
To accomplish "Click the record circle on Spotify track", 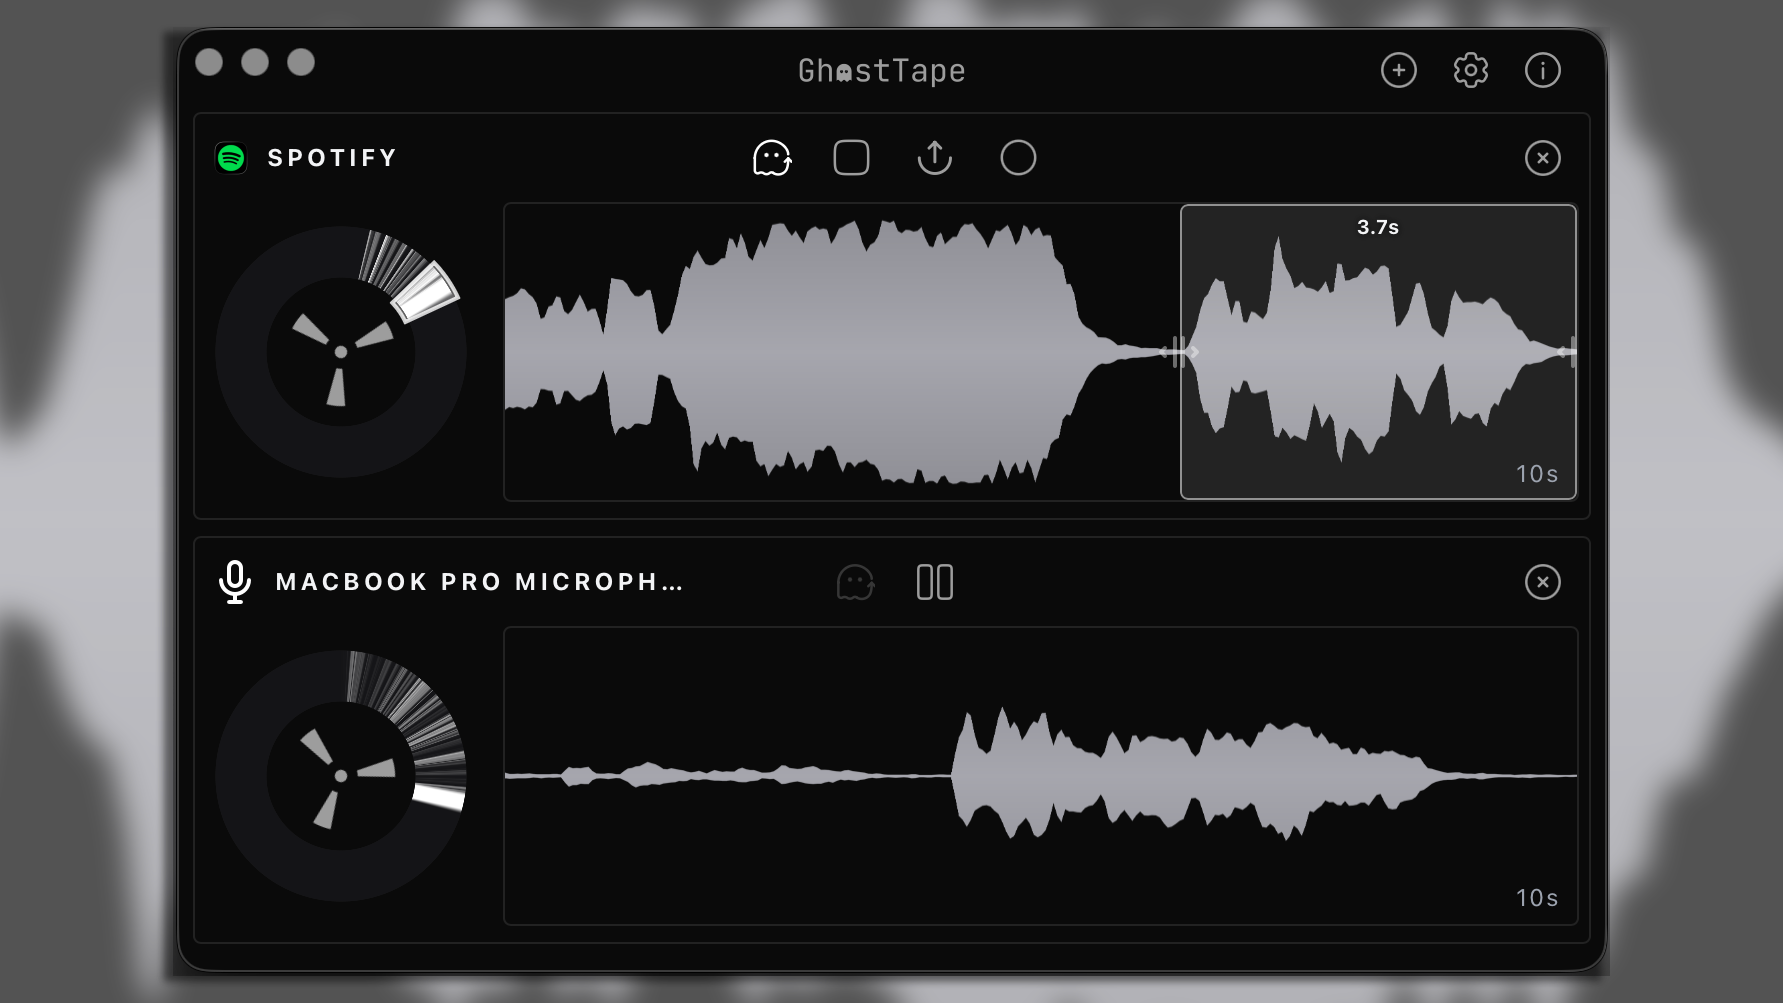I will click(x=1018, y=158).
